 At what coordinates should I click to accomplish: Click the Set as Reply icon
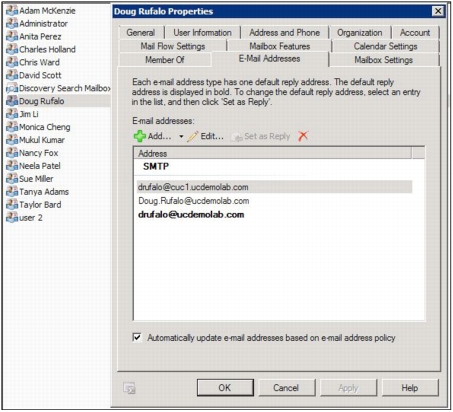click(237, 137)
